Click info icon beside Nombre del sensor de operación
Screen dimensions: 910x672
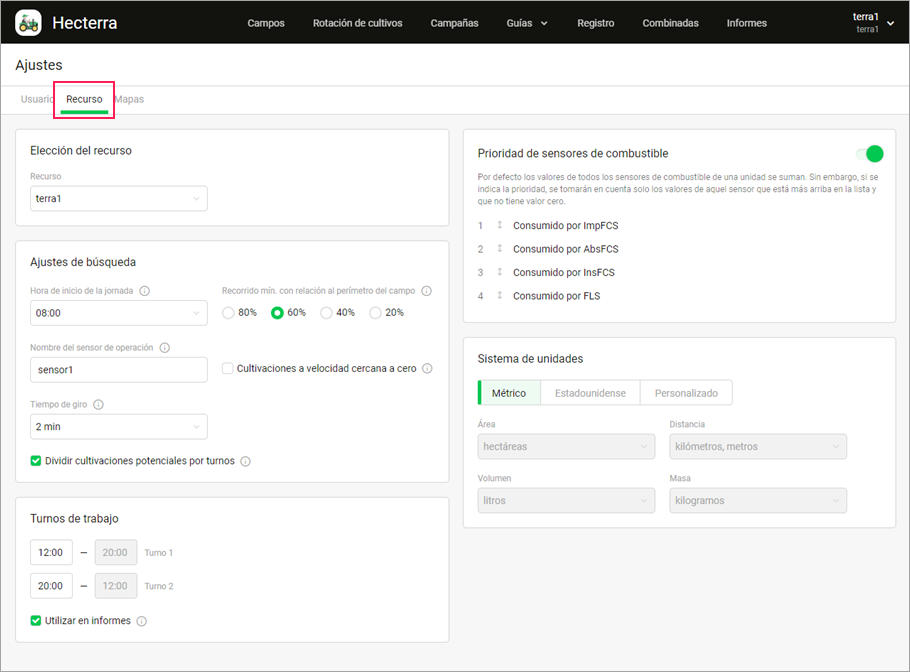[x=165, y=348]
